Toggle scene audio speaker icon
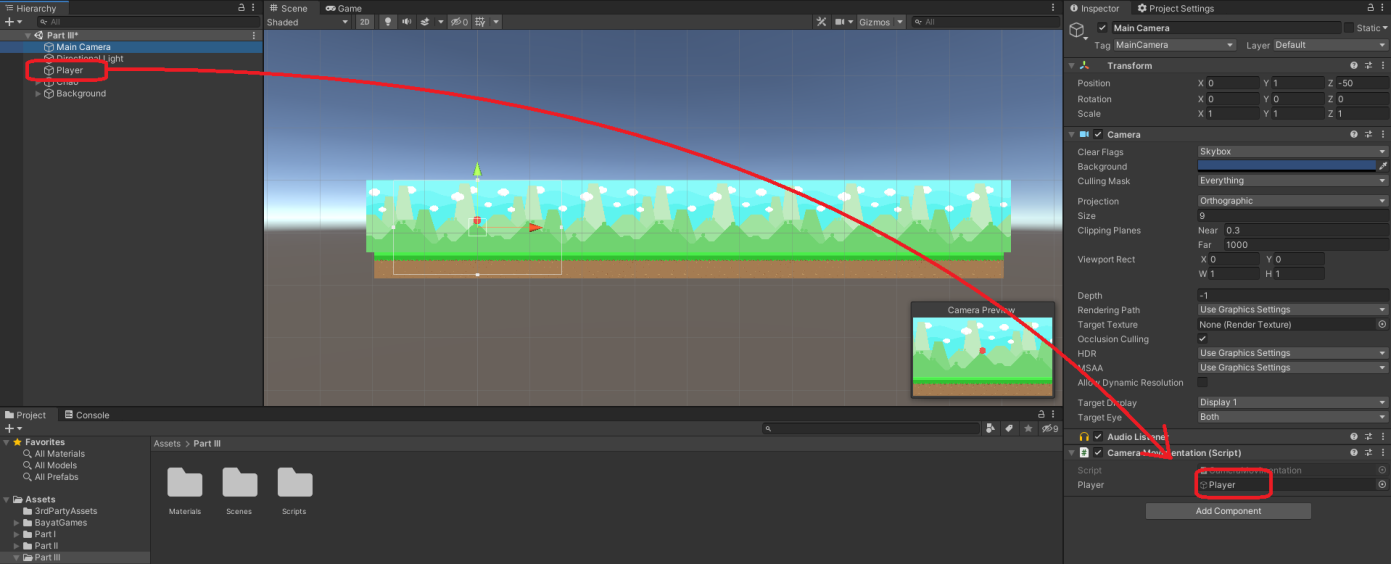This screenshot has height=564, width=1391. pyautogui.click(x=407, y=22)
